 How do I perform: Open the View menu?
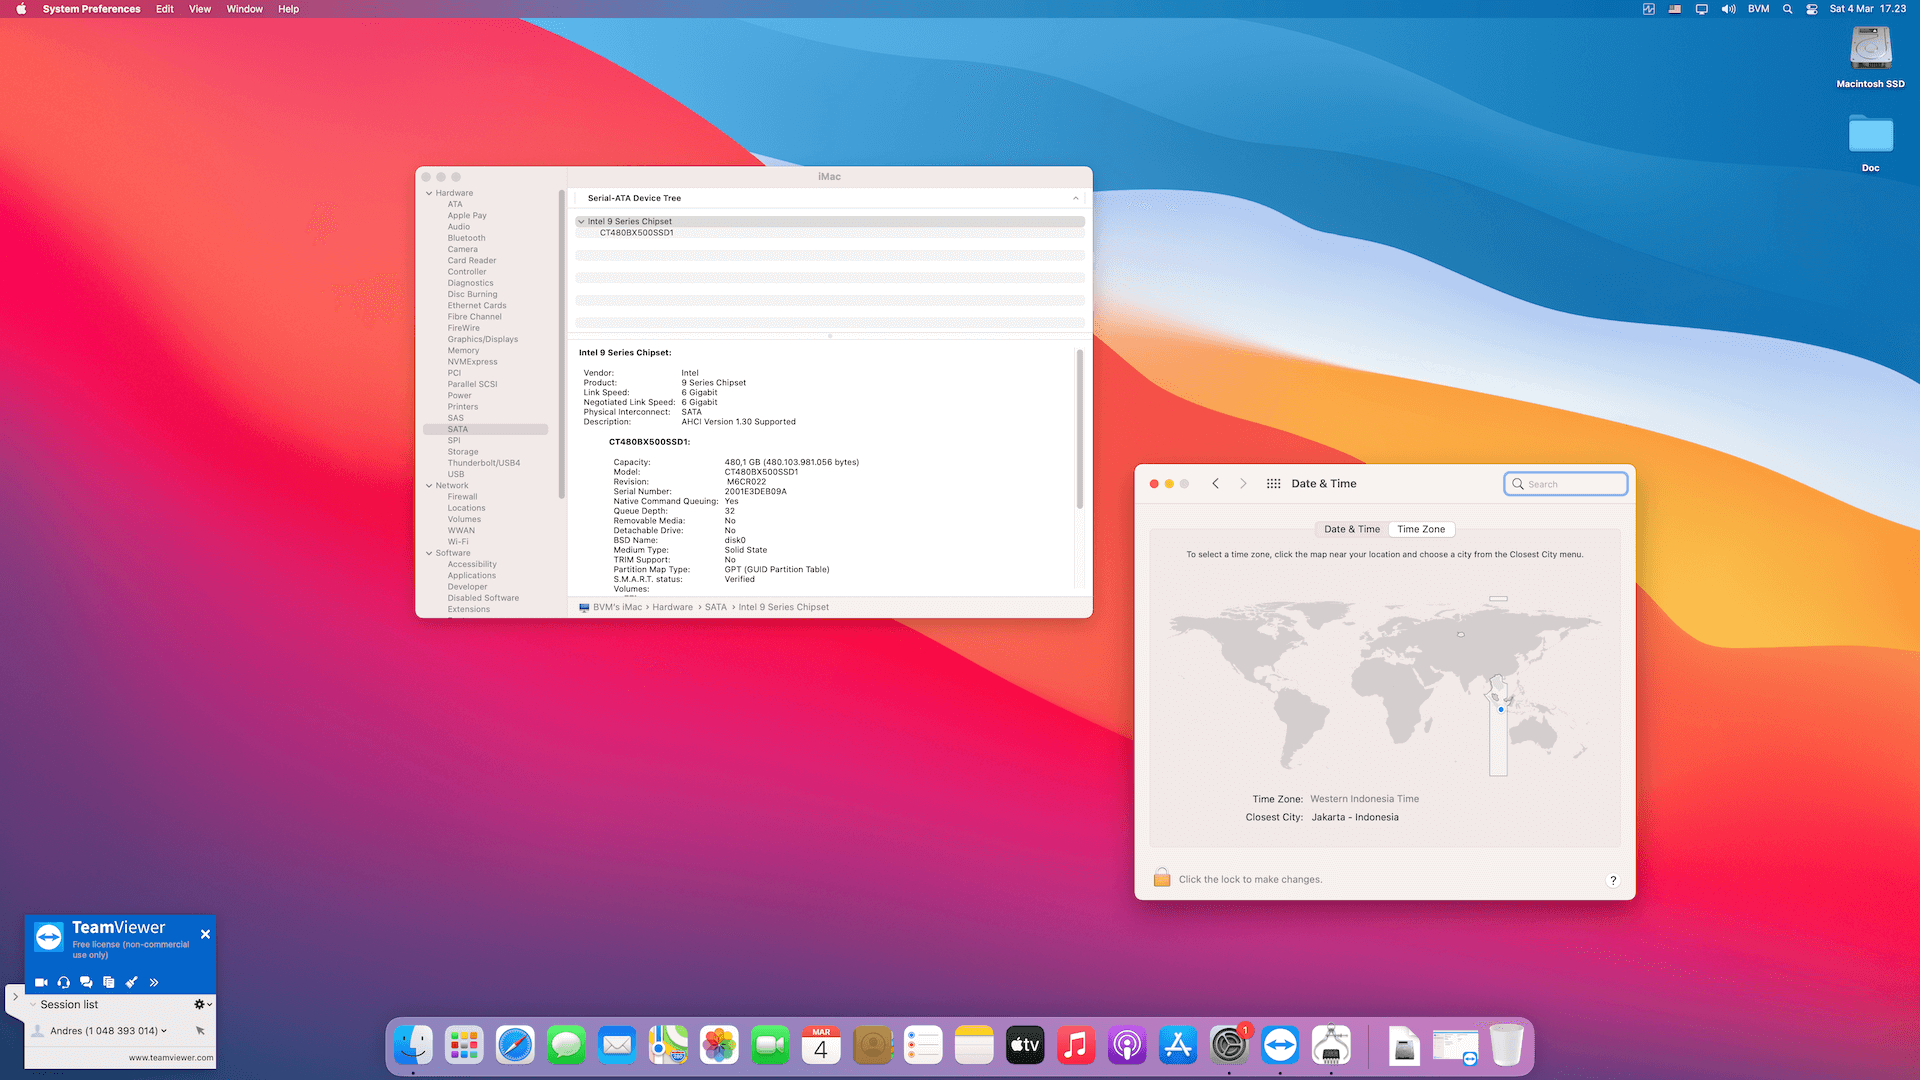200,9
